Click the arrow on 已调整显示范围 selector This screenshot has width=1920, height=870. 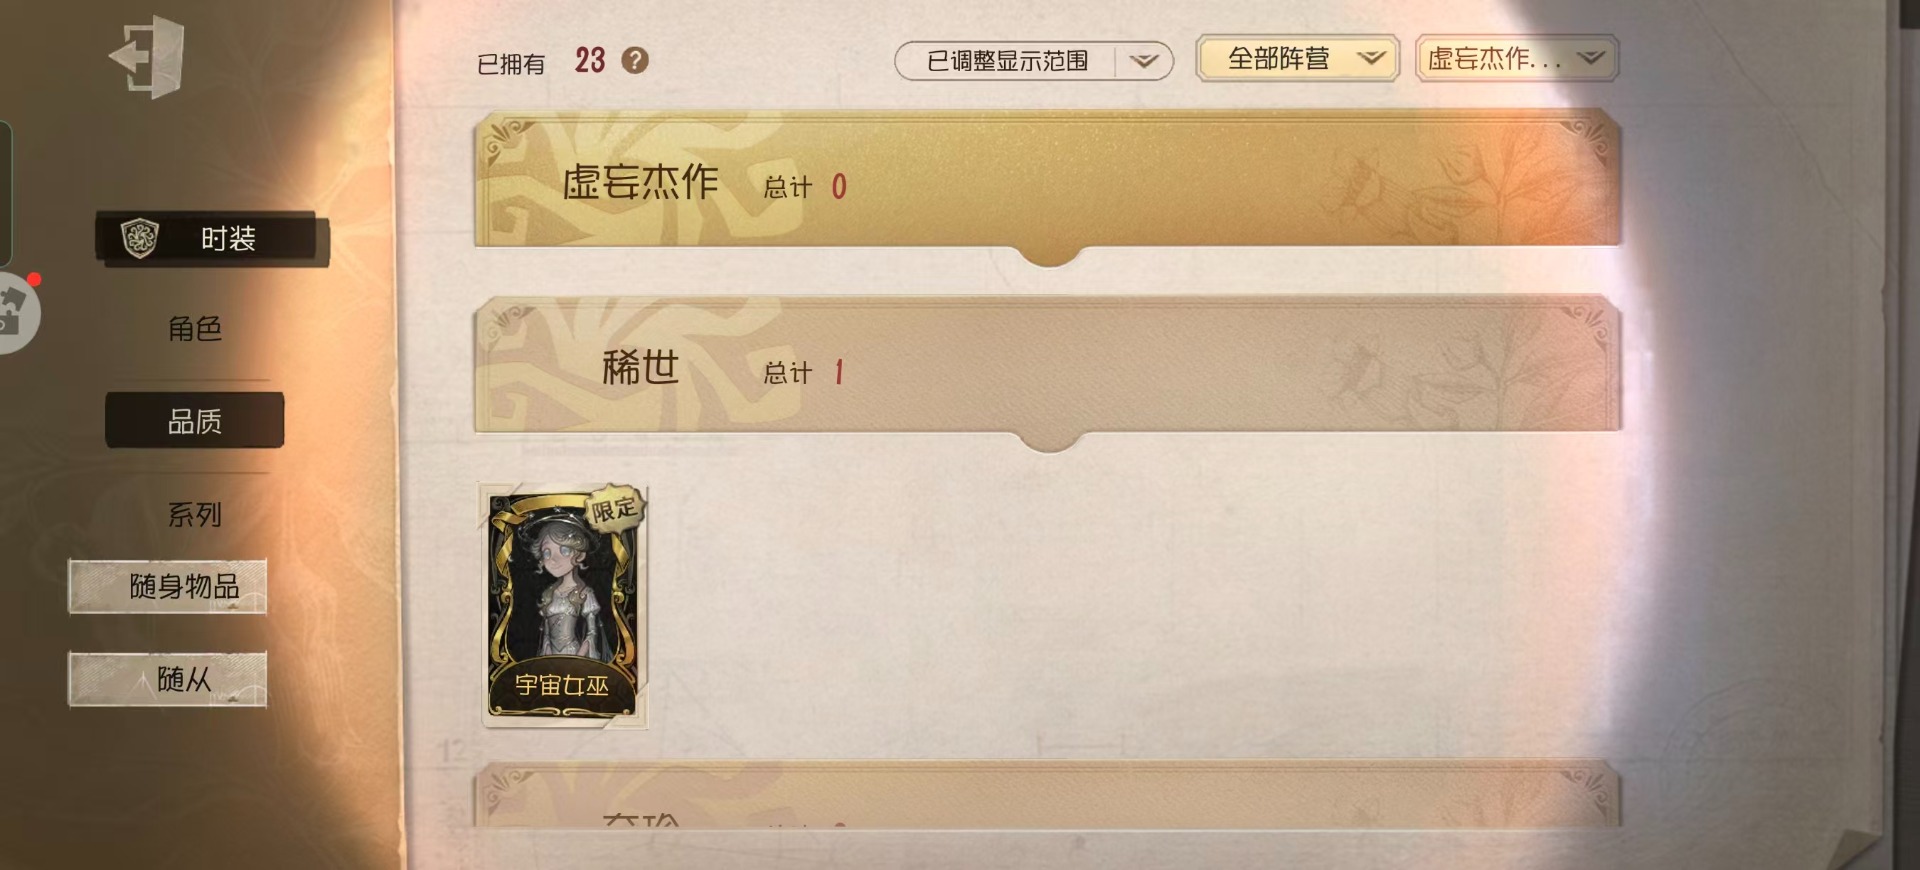tap(1144, 61)
